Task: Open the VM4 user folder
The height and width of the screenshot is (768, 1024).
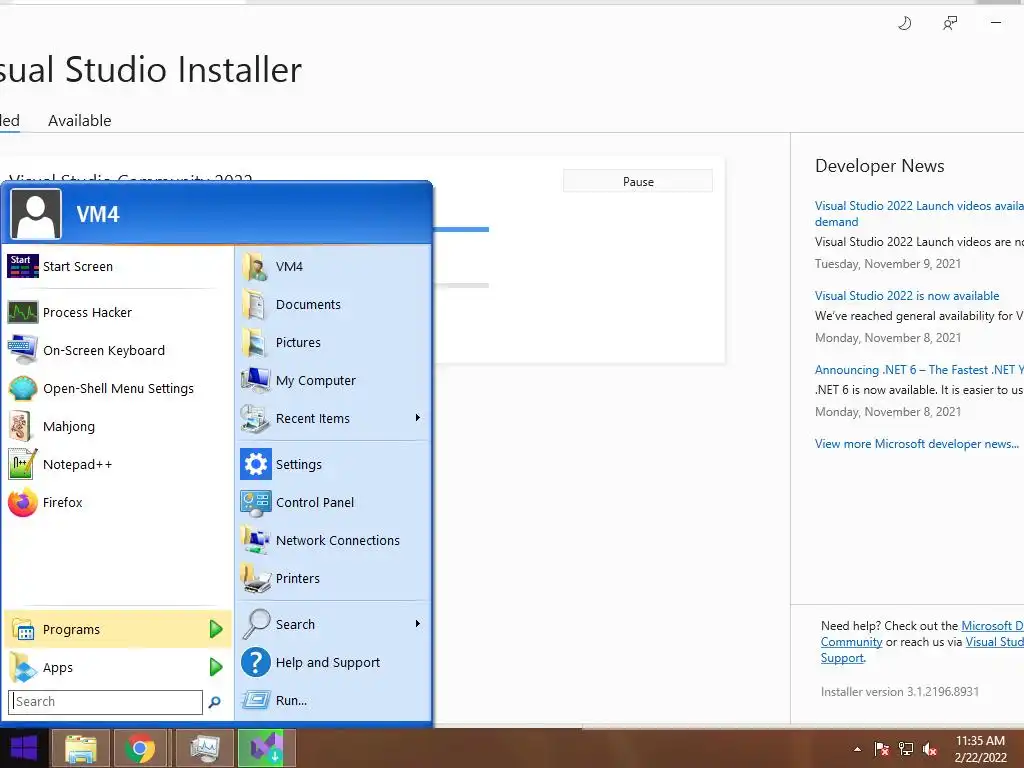Action: point(333,266)
